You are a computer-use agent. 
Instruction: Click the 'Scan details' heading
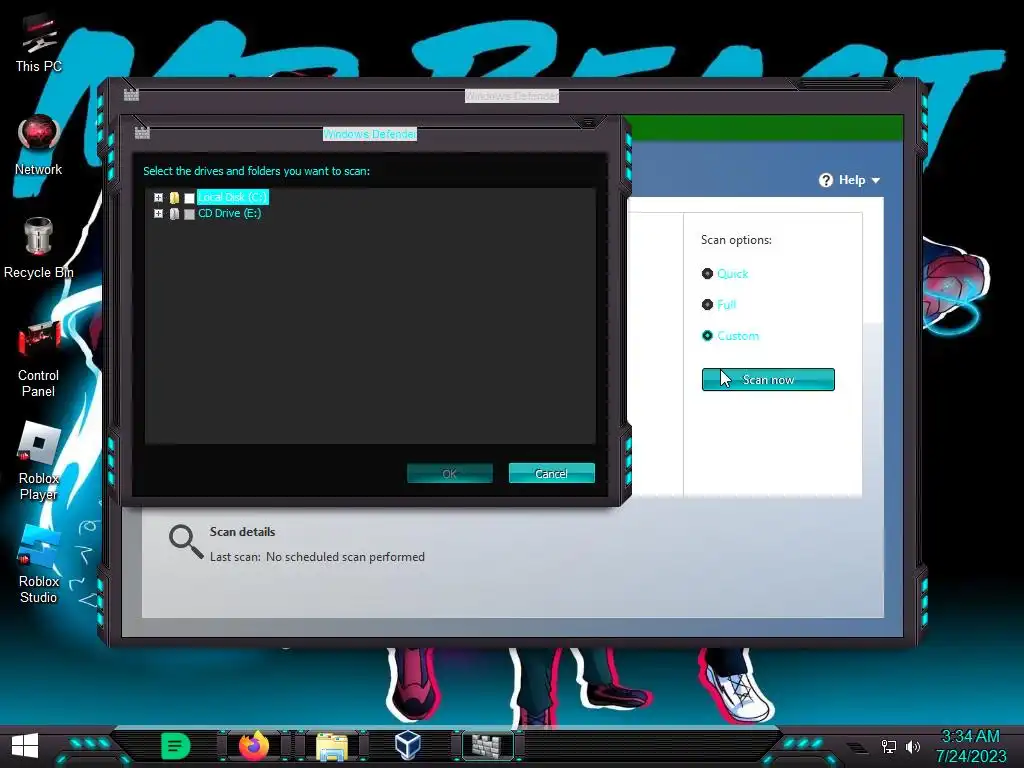(x=242, y=532)
